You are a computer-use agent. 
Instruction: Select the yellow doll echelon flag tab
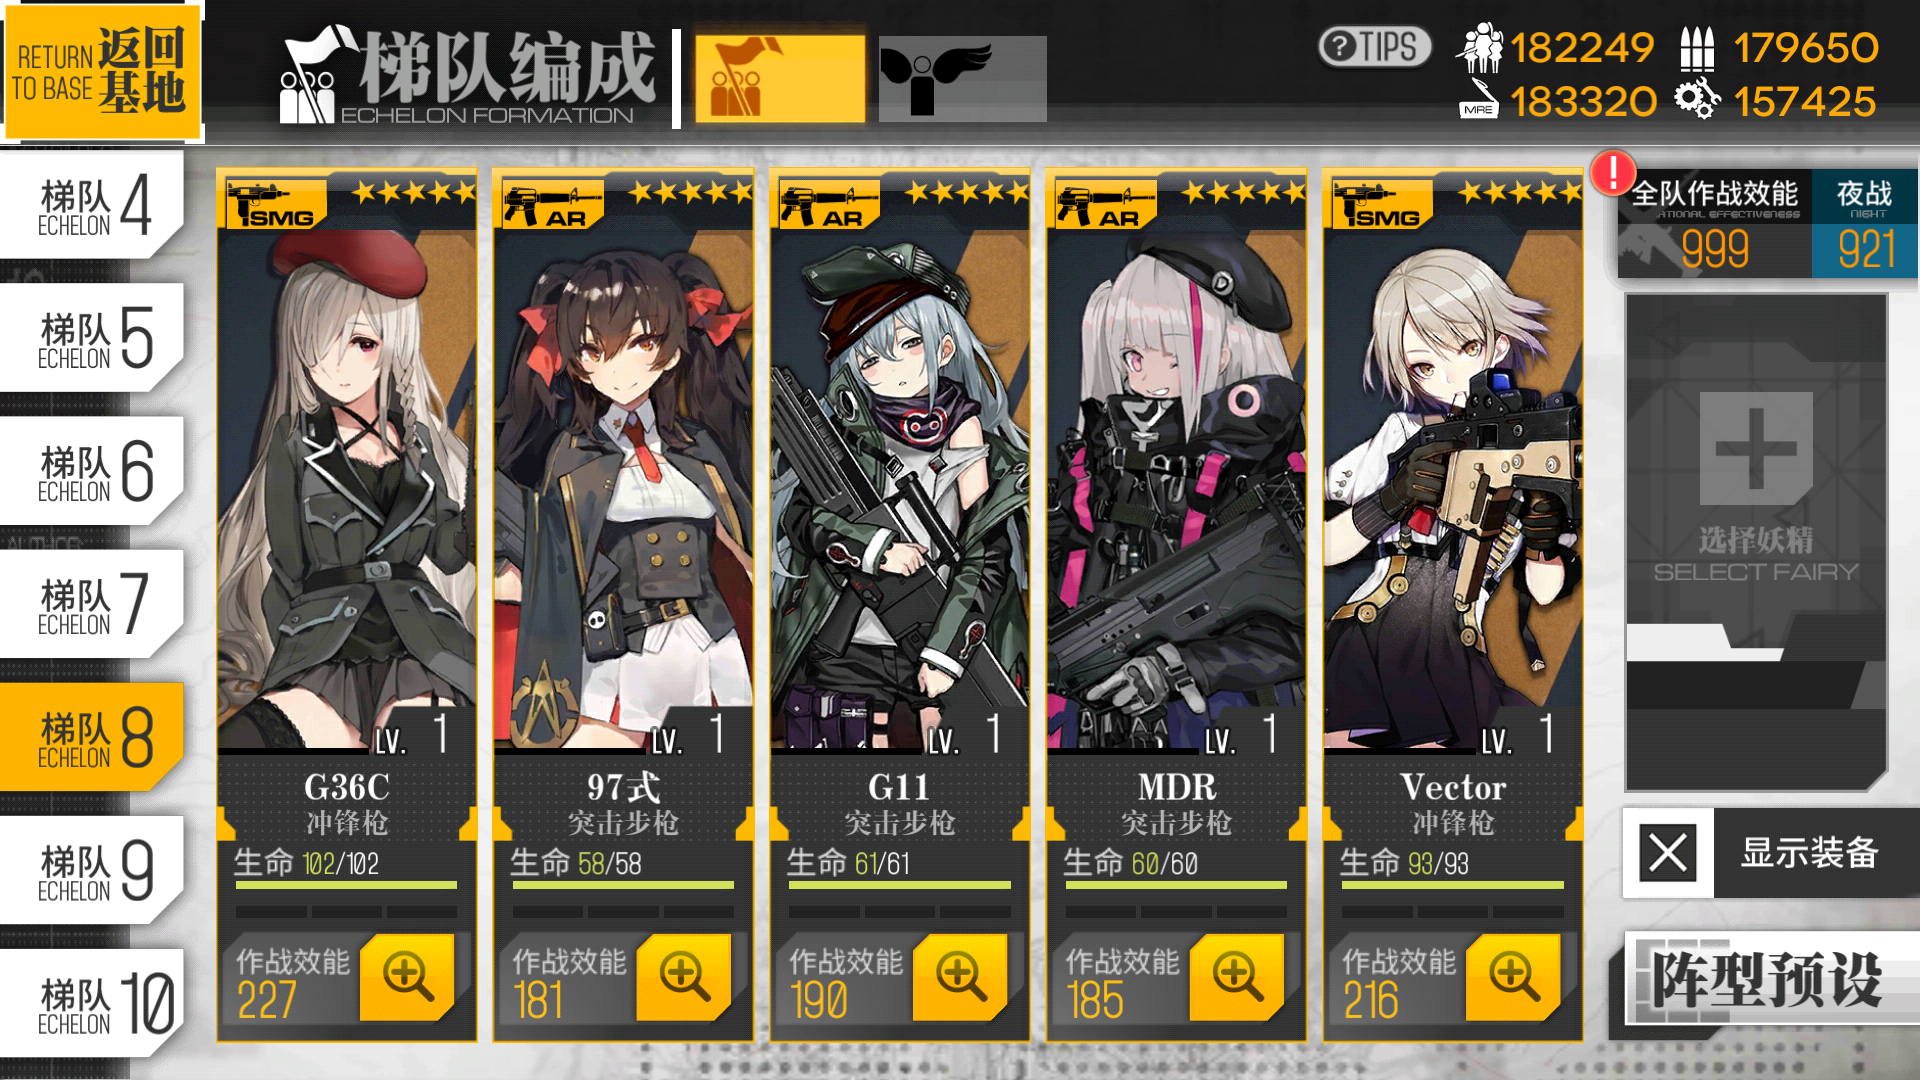point(780,79)
